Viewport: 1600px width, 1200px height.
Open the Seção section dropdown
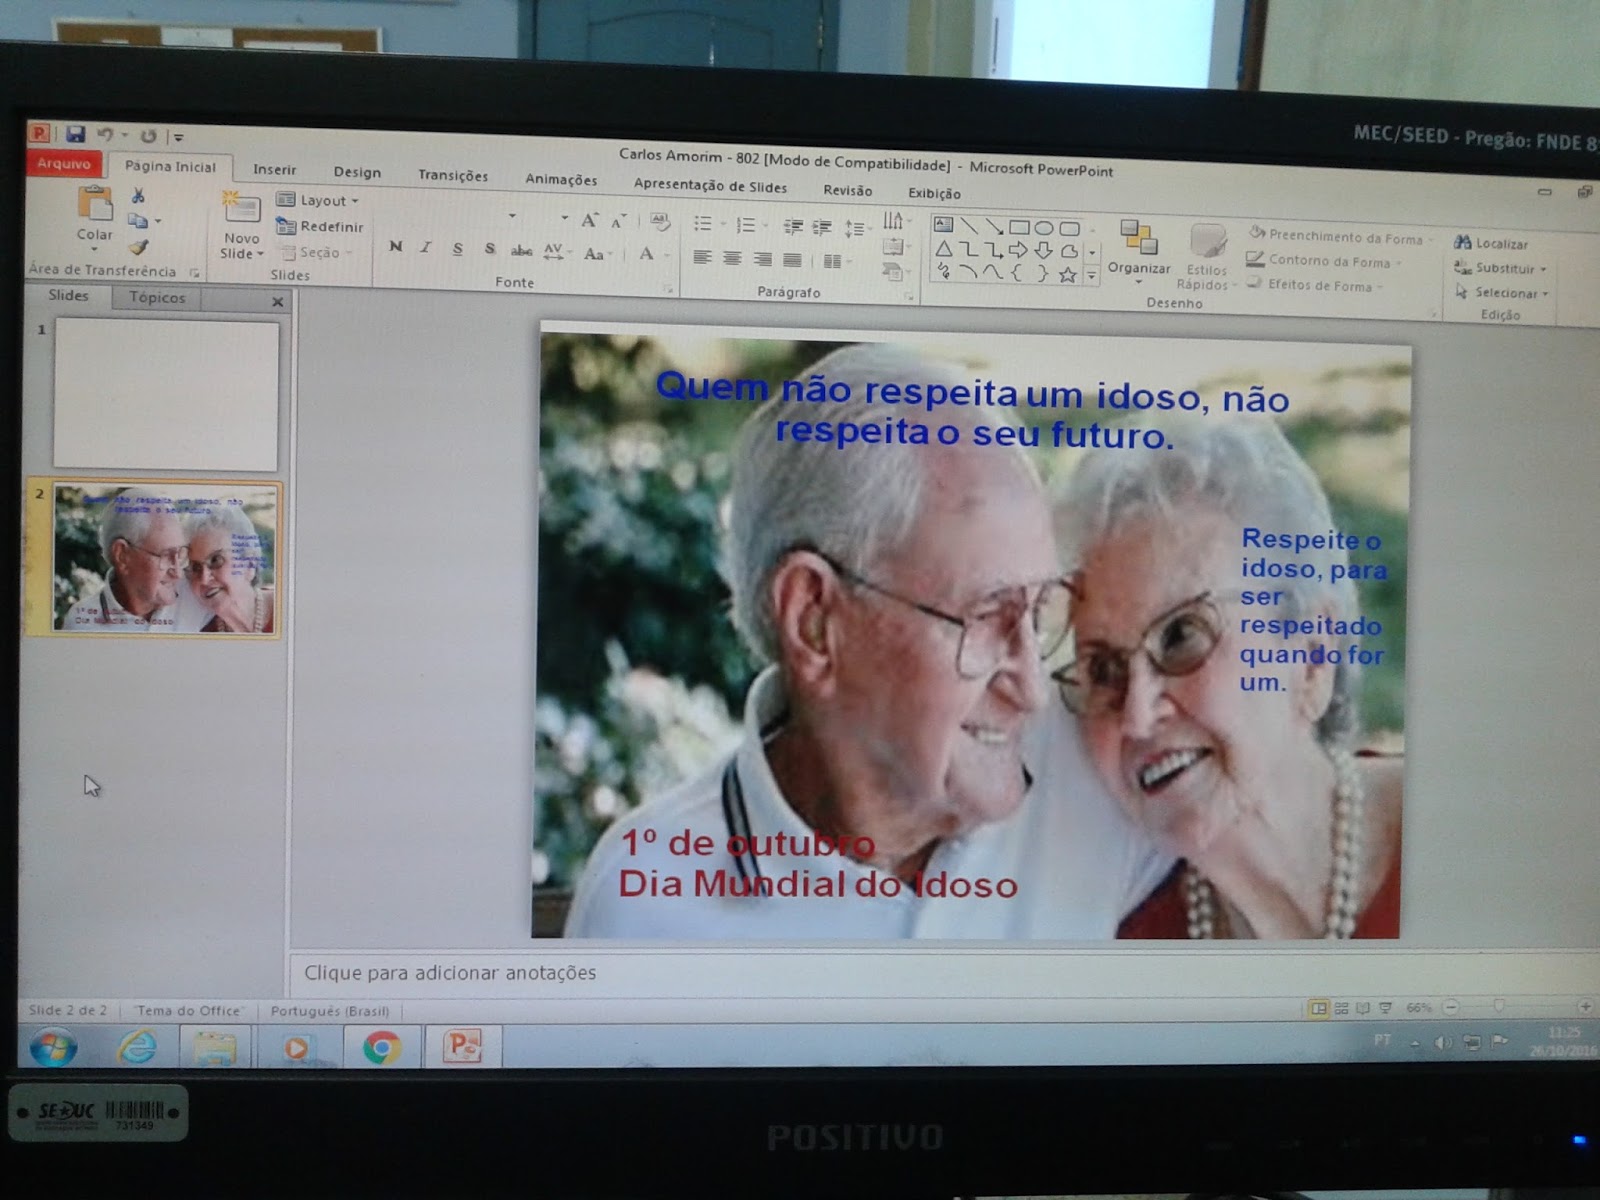(317, 252)
